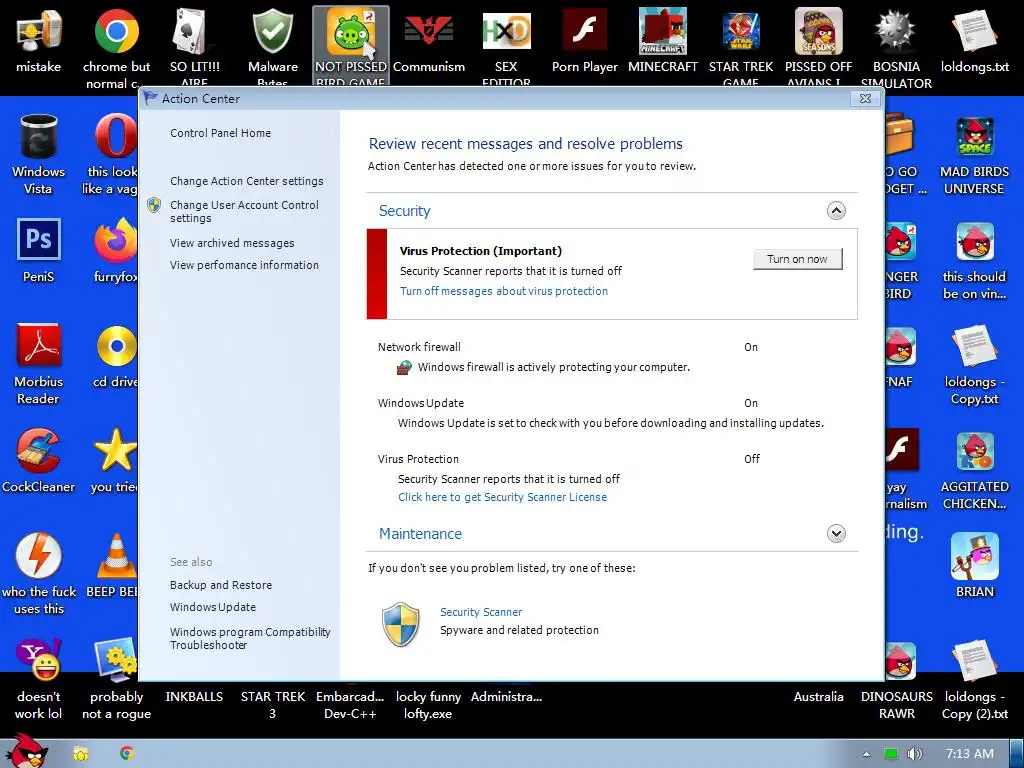Screen dimensions: 1024x768
Task: Open 'View archived messages'
Action: [232, 243]
